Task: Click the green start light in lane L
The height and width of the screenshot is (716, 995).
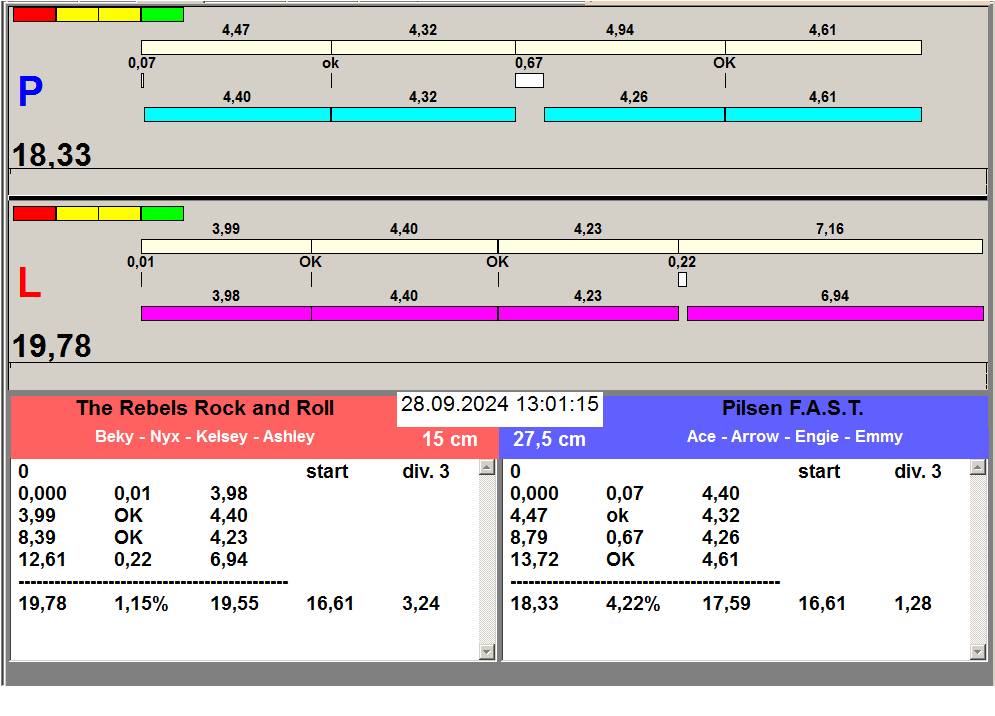Action: pyautogui.click(x=162, y=213)
